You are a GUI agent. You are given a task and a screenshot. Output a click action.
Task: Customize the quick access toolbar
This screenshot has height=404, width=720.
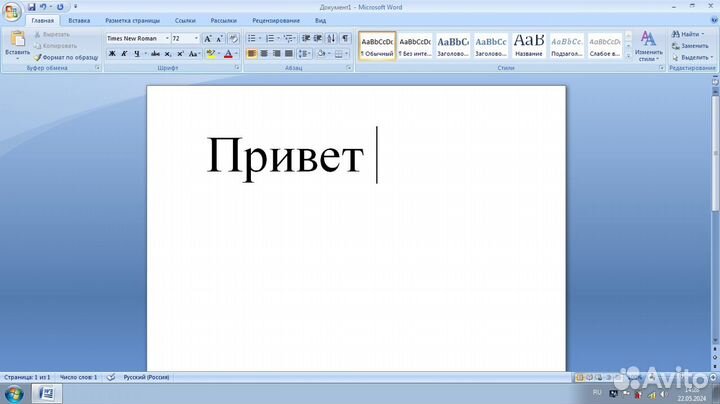point(75,7)
